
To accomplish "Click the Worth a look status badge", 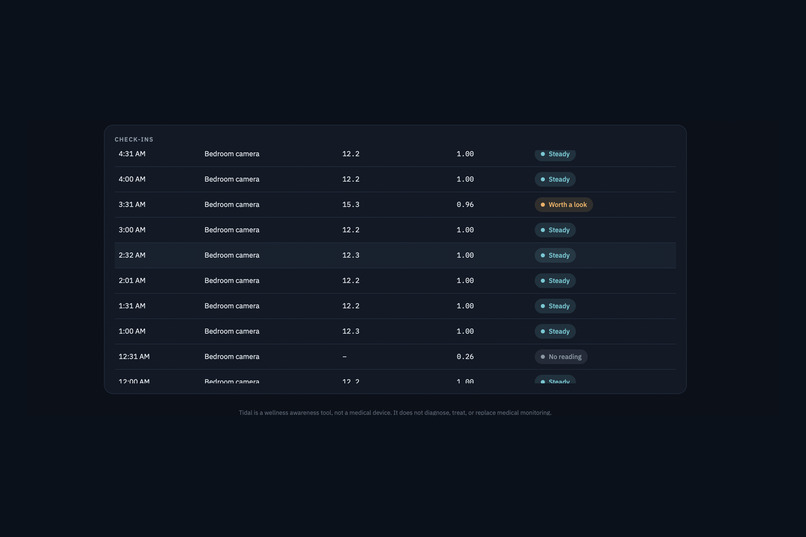I will tap(564, 205).
